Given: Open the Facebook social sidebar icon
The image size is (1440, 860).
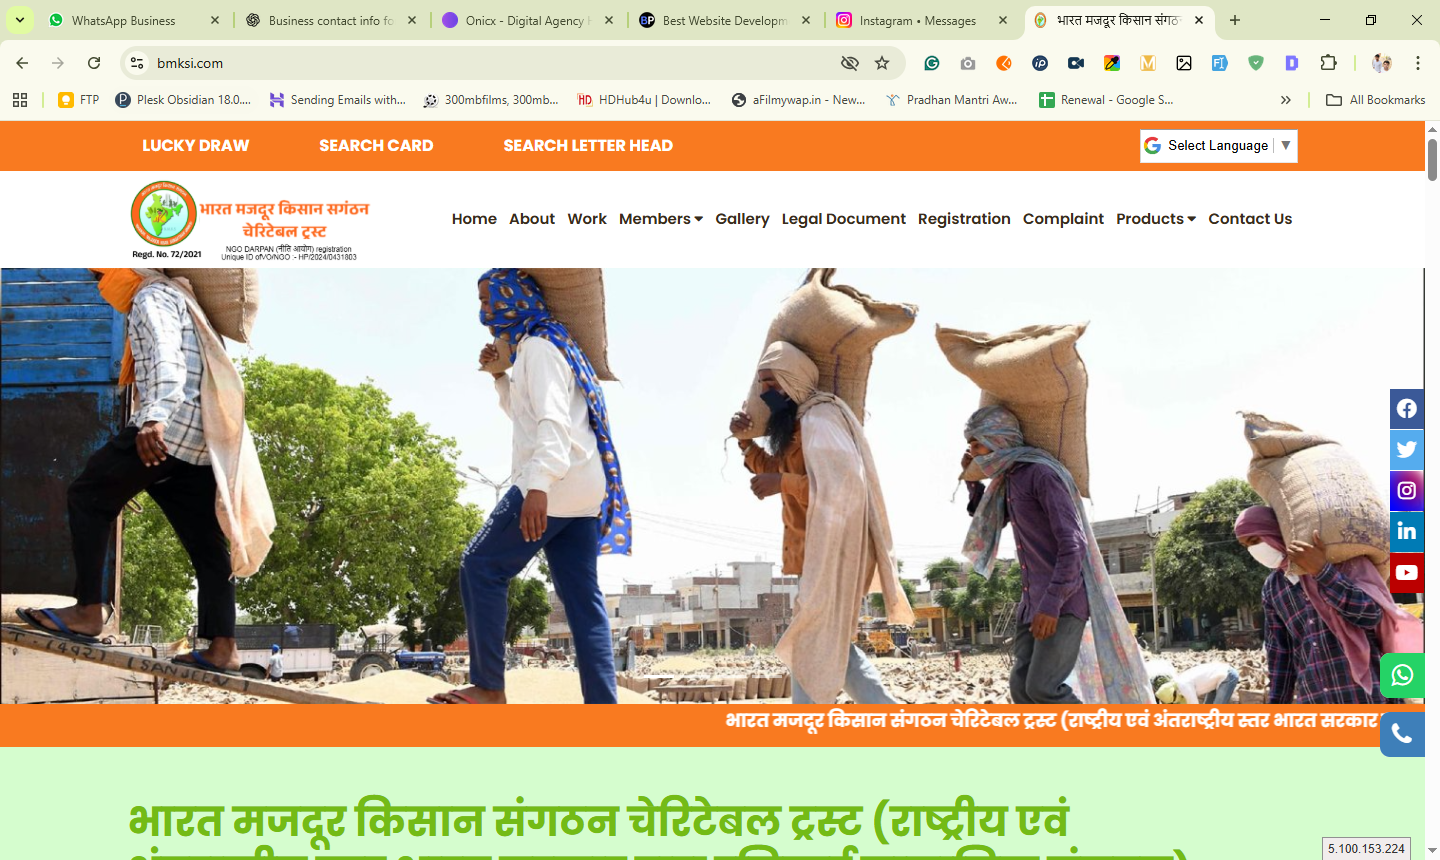Looking at the screenshot, I should tap(1406, 409).
